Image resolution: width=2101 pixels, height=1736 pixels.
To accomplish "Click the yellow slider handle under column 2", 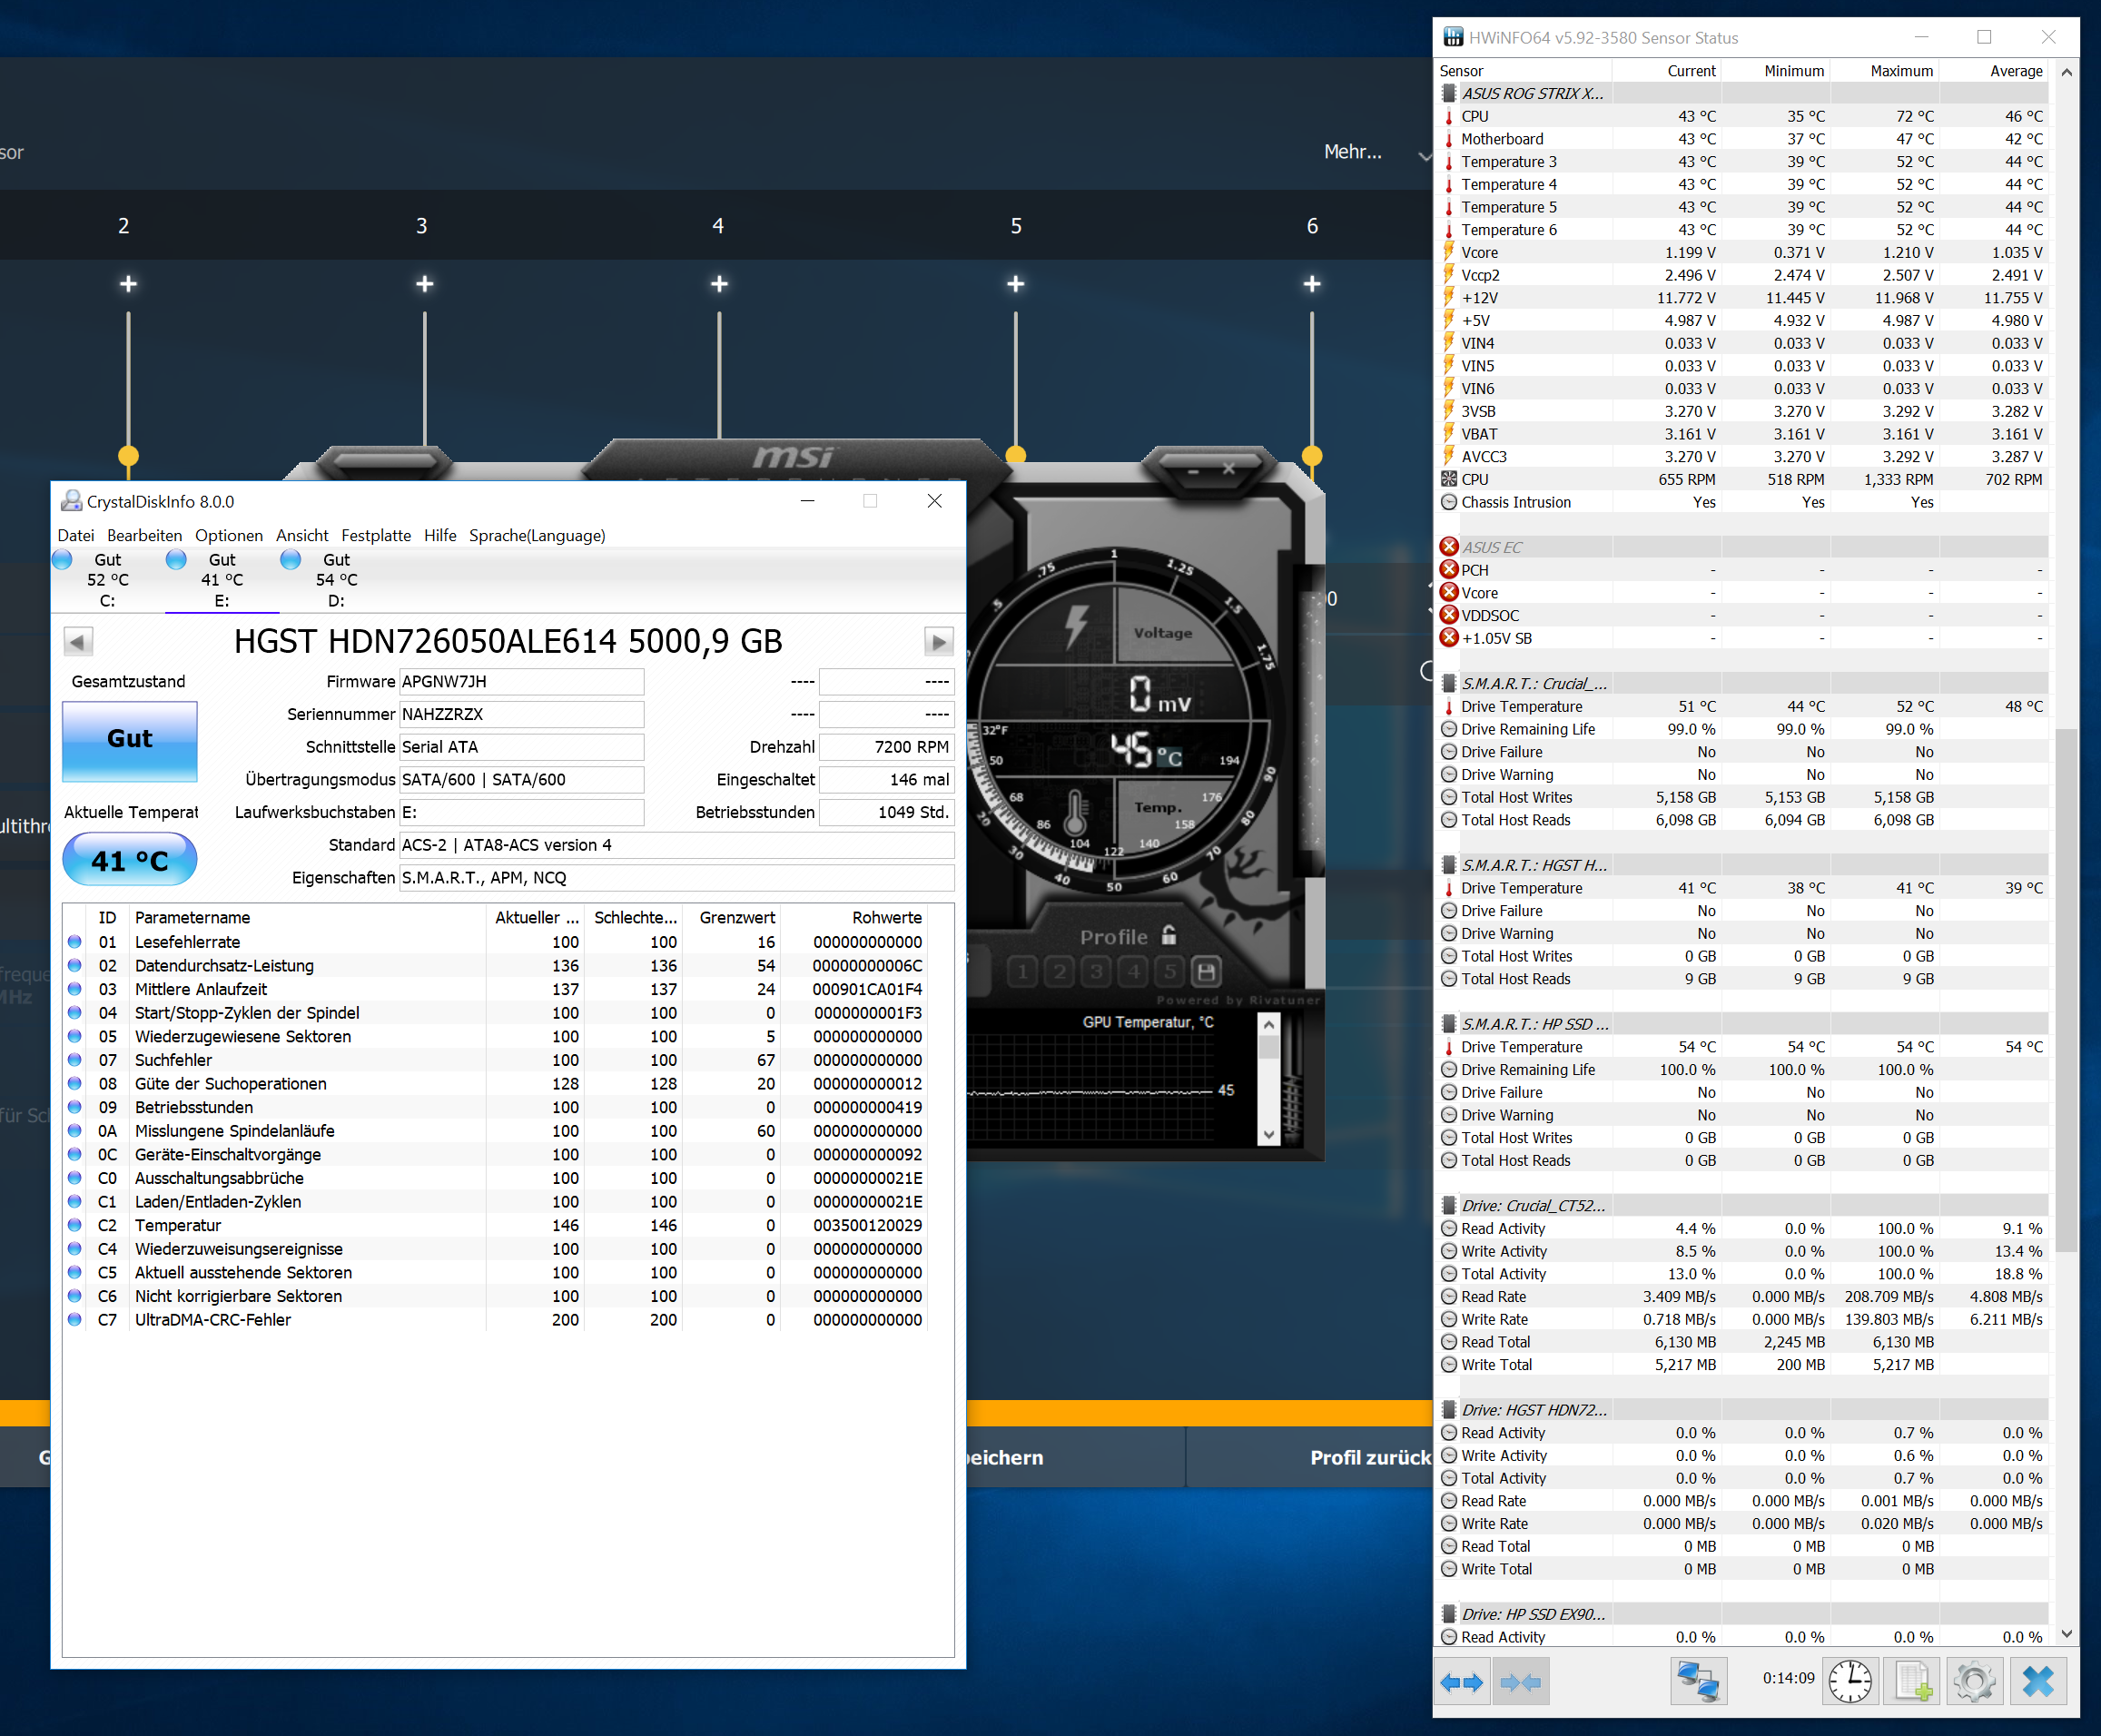I will tap(128, 456).
